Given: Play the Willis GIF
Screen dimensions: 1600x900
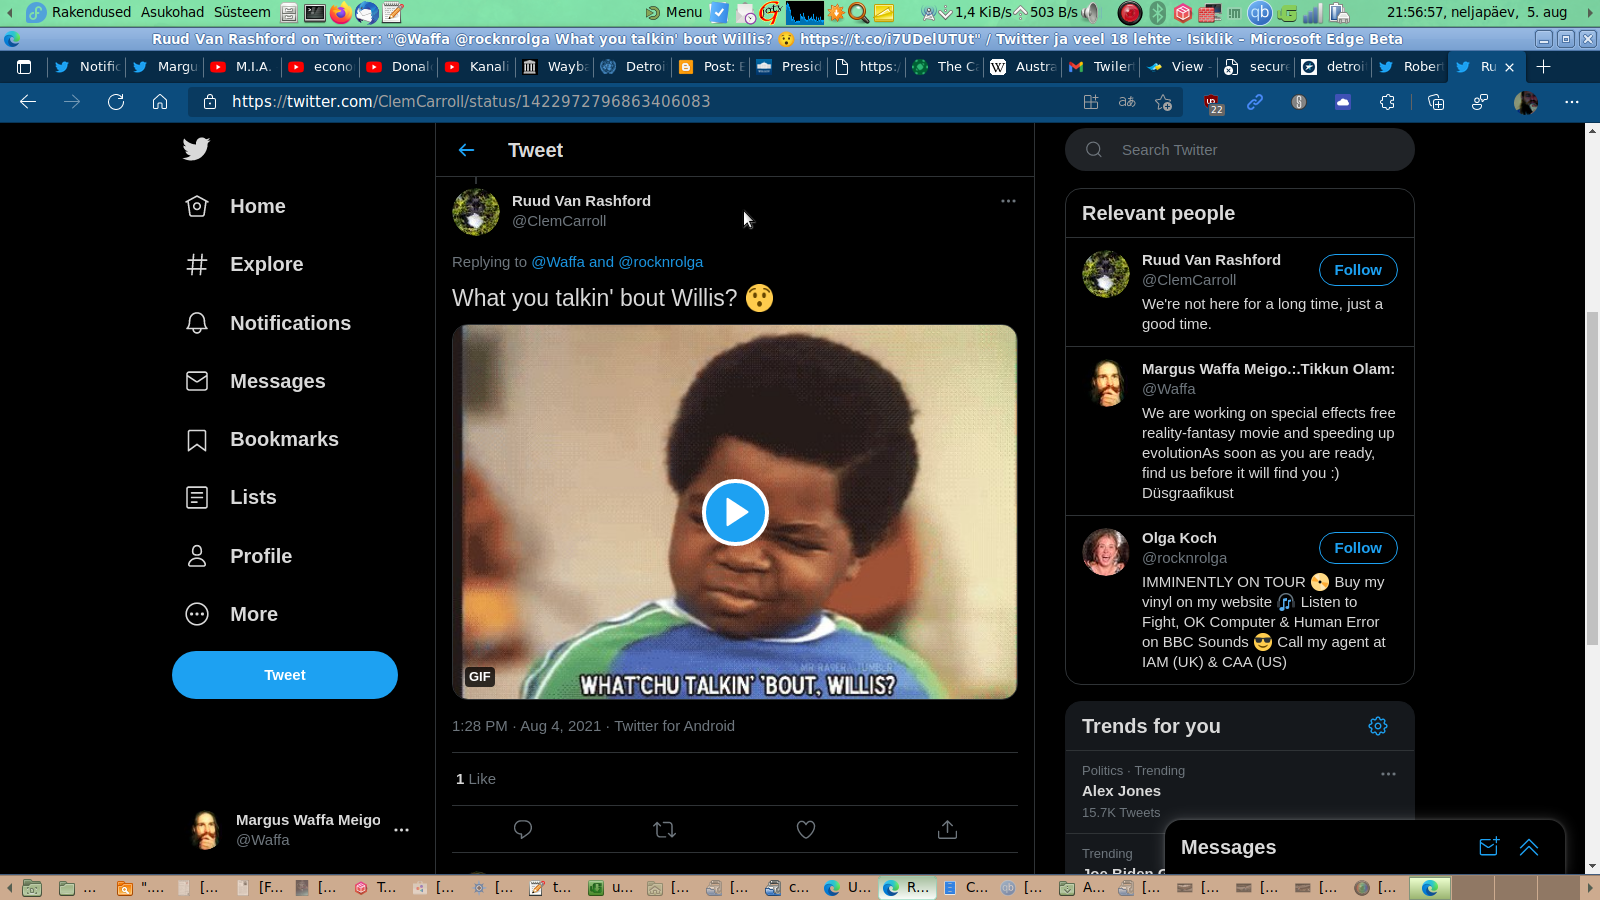Looking at the screenshot, I should [x=735, y=512].
